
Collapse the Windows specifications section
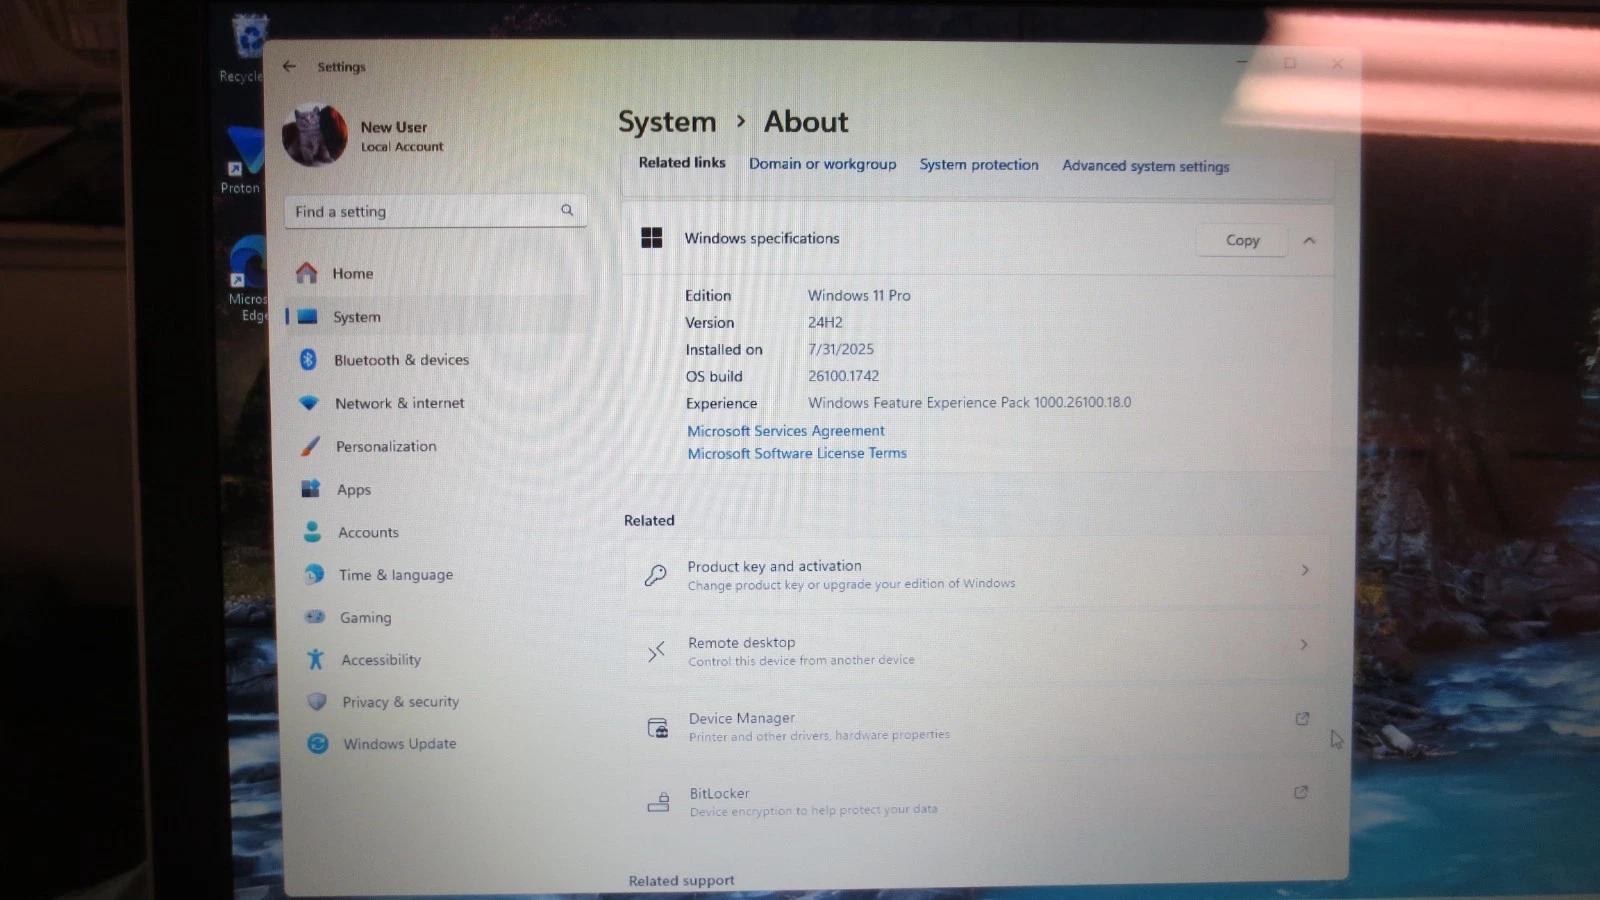1309,240
